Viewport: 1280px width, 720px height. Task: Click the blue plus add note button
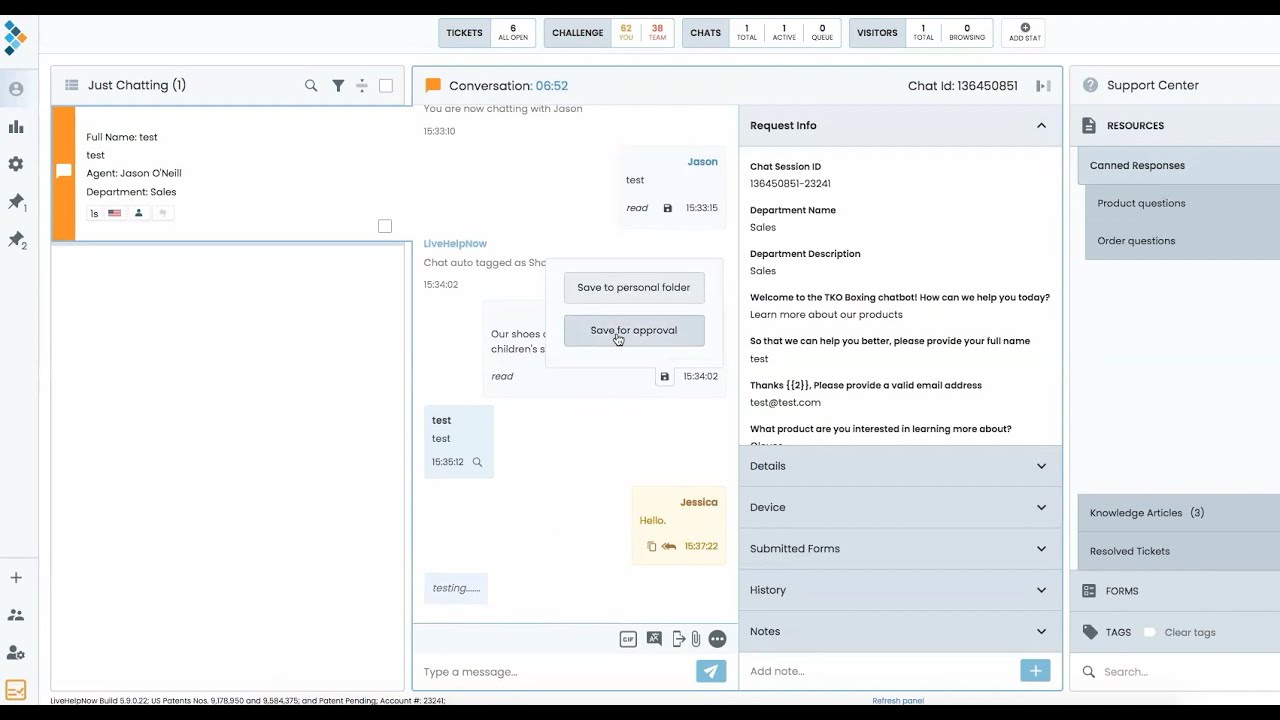[1035, 671]
